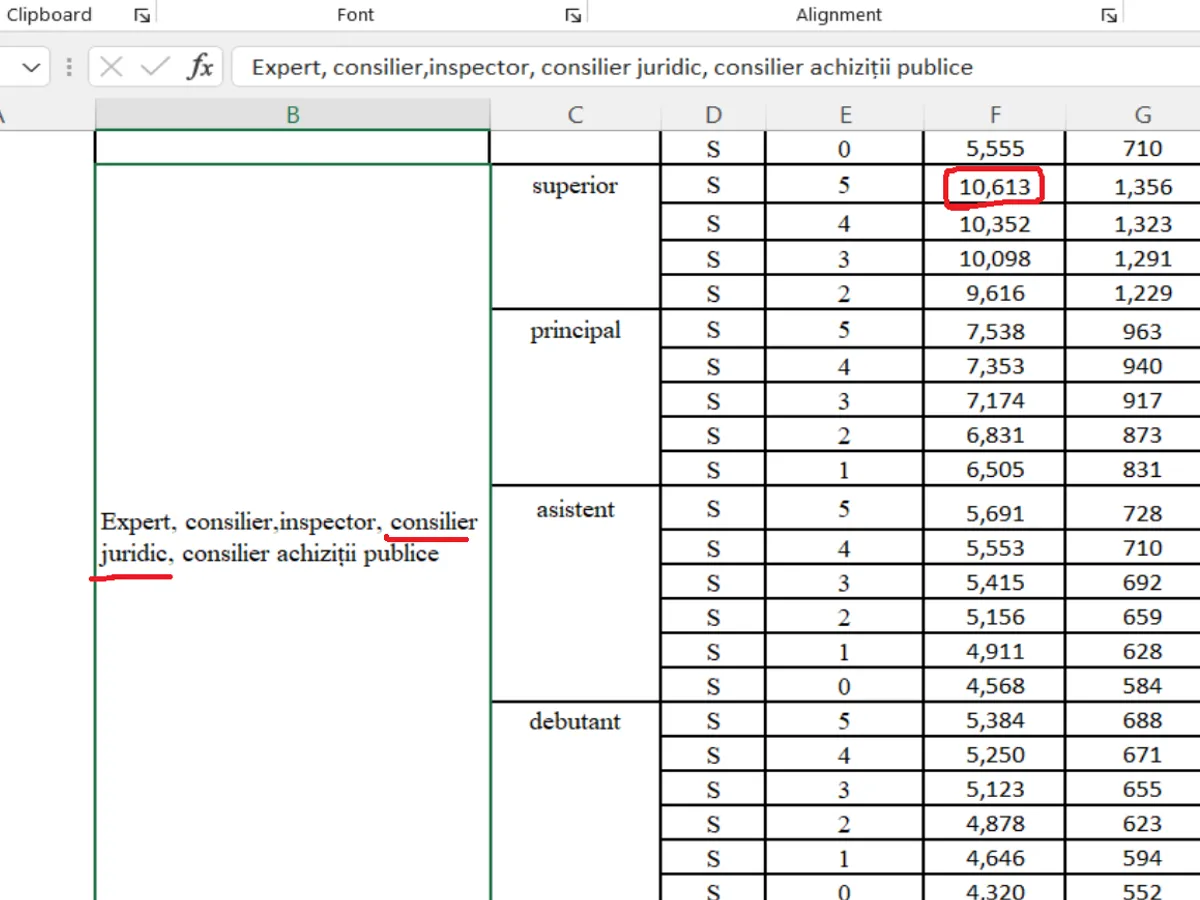Select the cell labeled superior

point(575,186)
